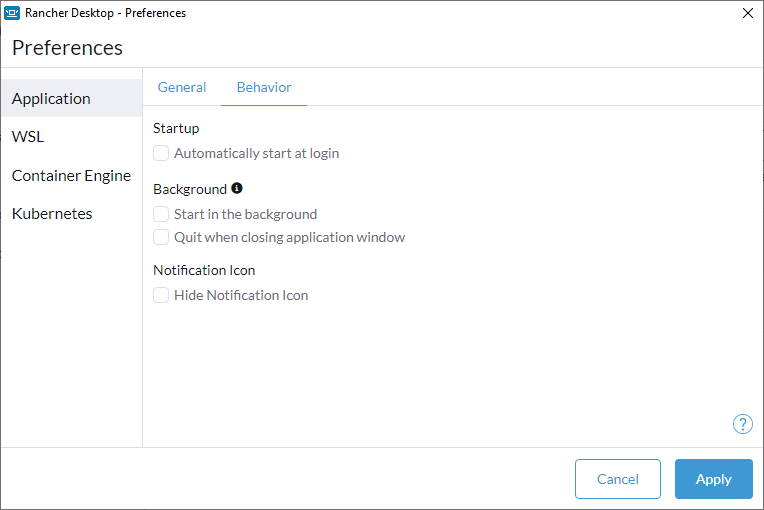Open the Container Engine preferences section
764x510 pixels.
[72, 175]
